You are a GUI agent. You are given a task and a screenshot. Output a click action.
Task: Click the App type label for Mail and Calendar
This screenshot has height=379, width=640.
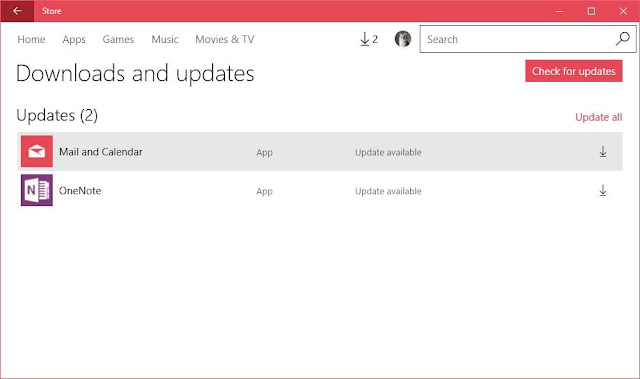[264, 153]
